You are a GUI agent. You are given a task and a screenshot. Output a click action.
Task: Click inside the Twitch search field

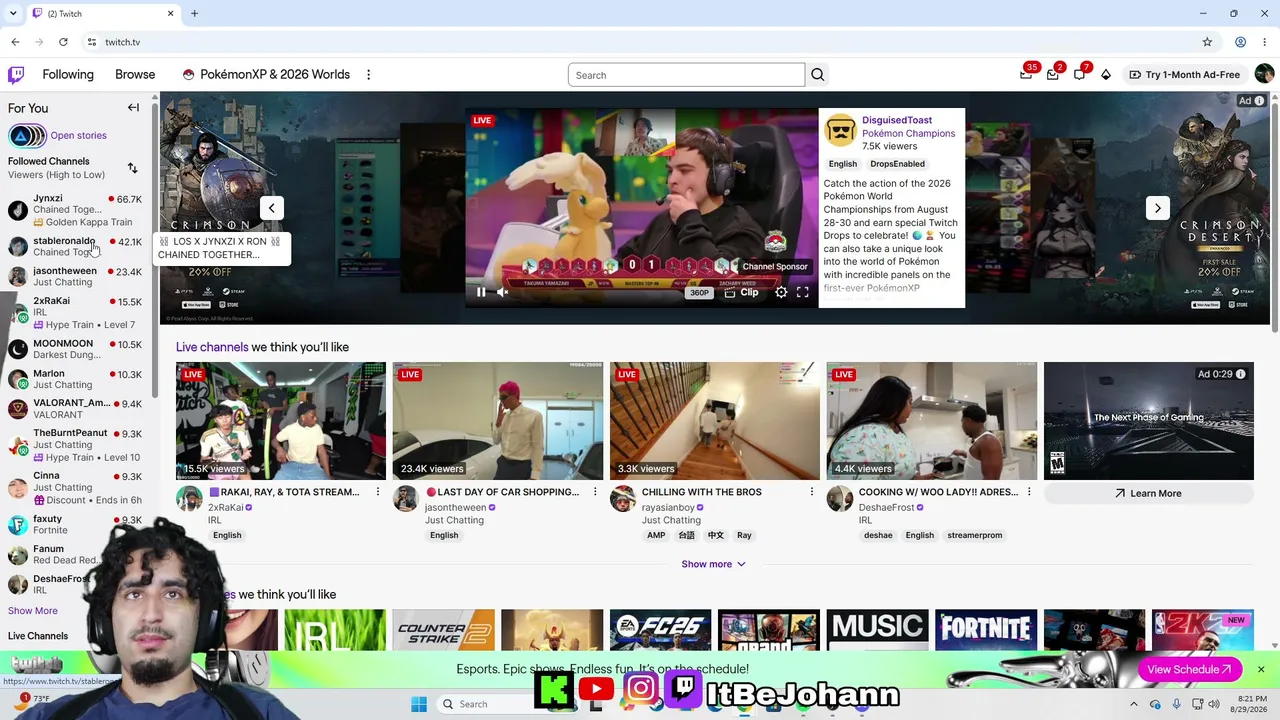pos(686,75)
